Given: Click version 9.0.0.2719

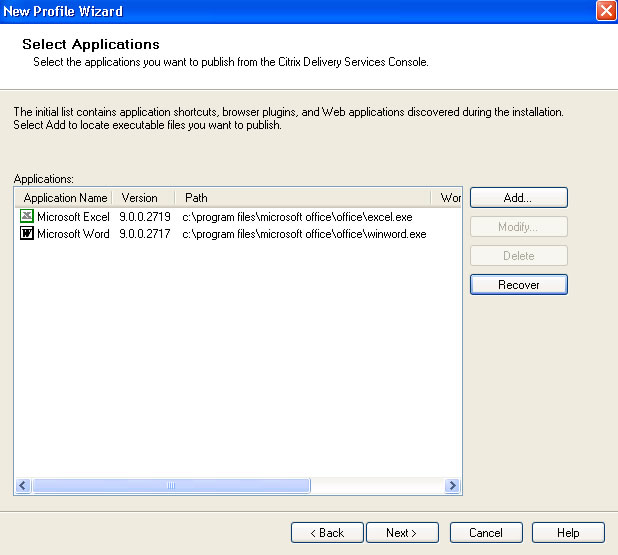Looking at the screenshot, I should click(x=145, y=217).
